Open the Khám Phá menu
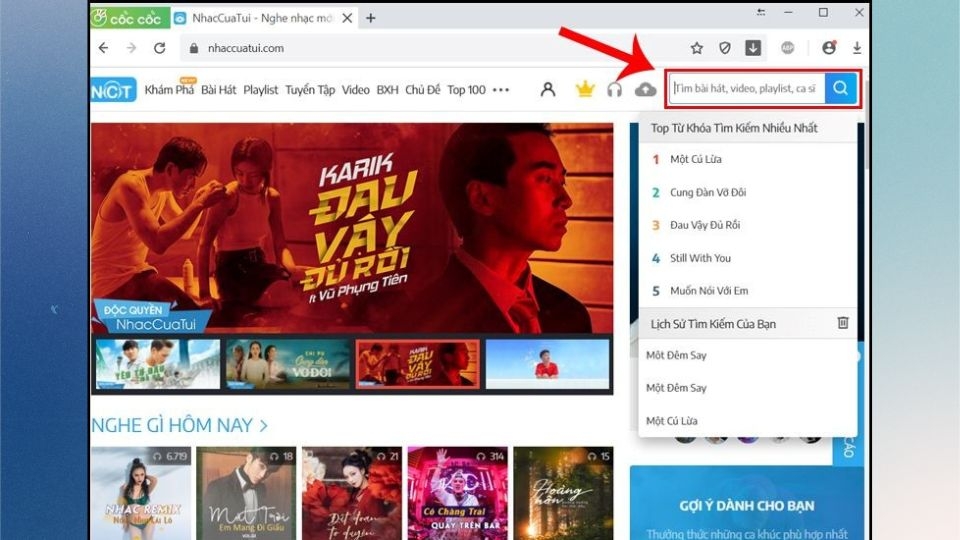 tap(169, 90)
